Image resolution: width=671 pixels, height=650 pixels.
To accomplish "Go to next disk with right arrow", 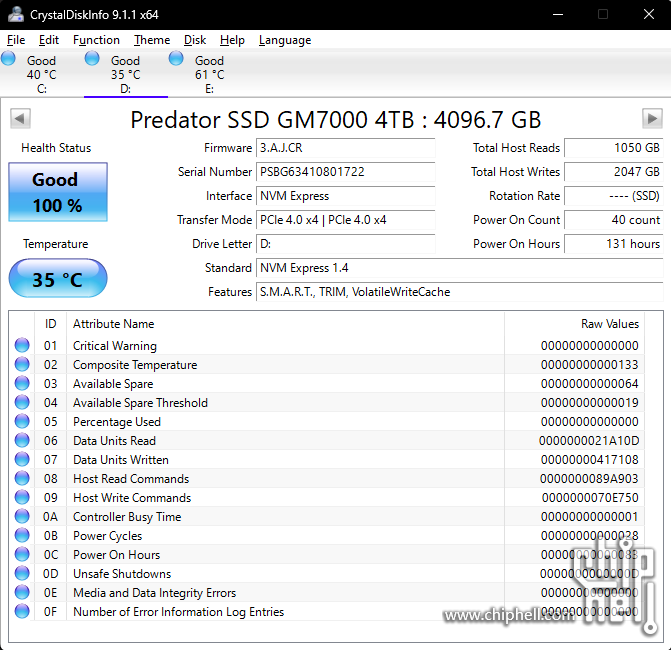I will [652, 118].
